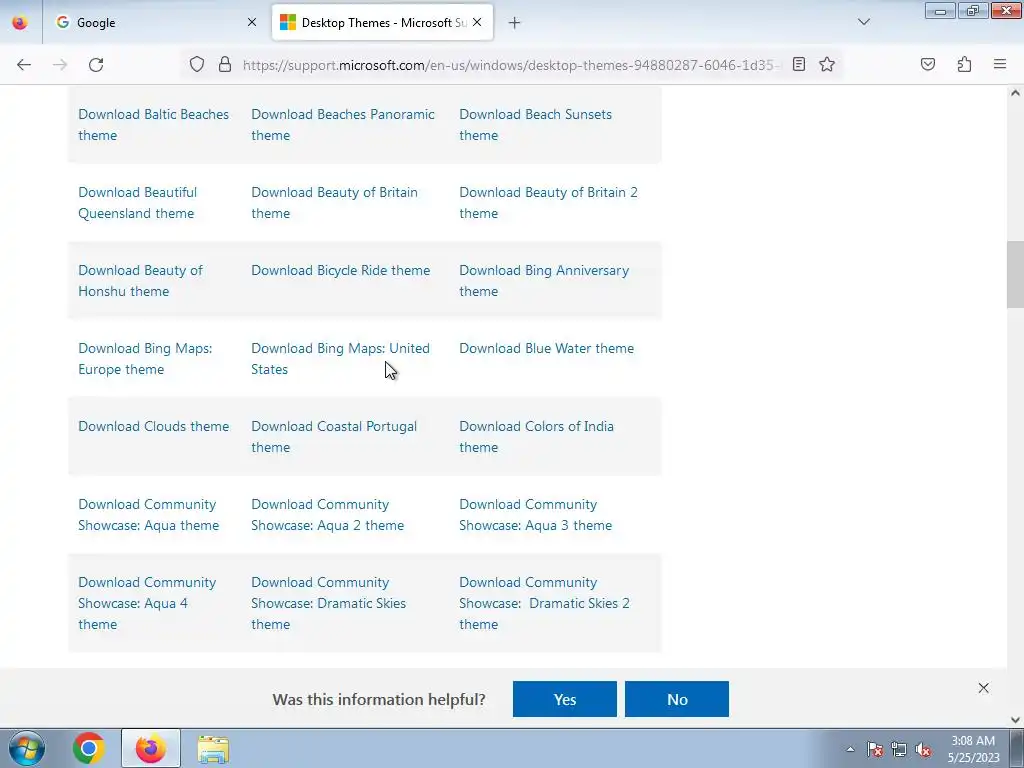Open the muted volume tray icon
1024x768 pixels.
coord(923,749)
